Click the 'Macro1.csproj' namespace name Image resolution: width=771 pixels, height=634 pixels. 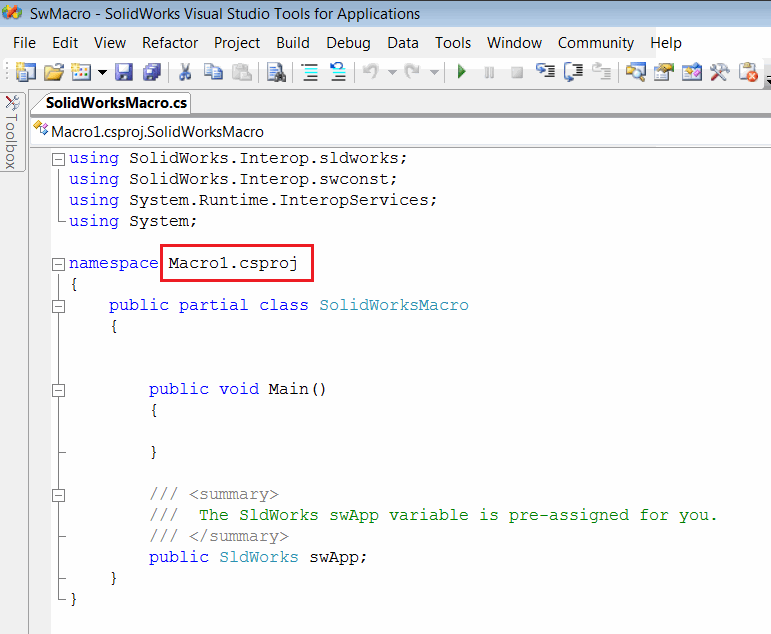tap(233, 263)
